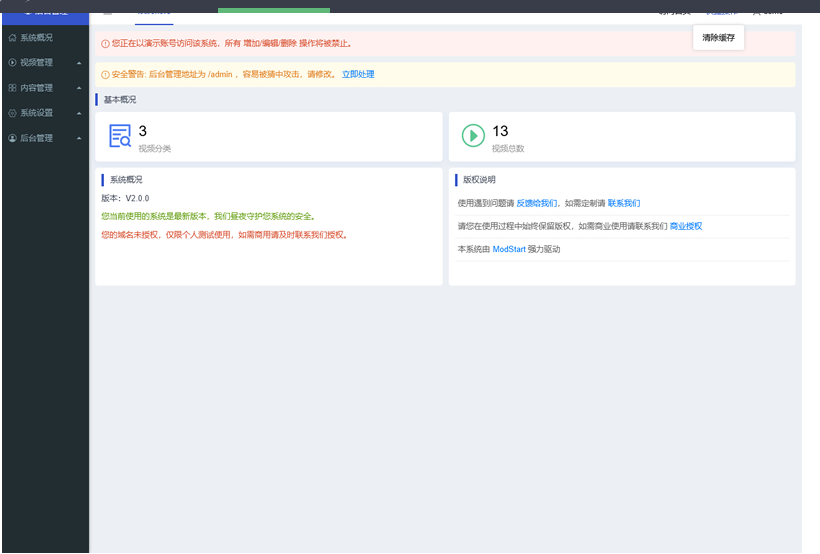Viewport: 820px width, 554px height.
Task: Click the 清除缓存 popup button
Action: point(718,38)
